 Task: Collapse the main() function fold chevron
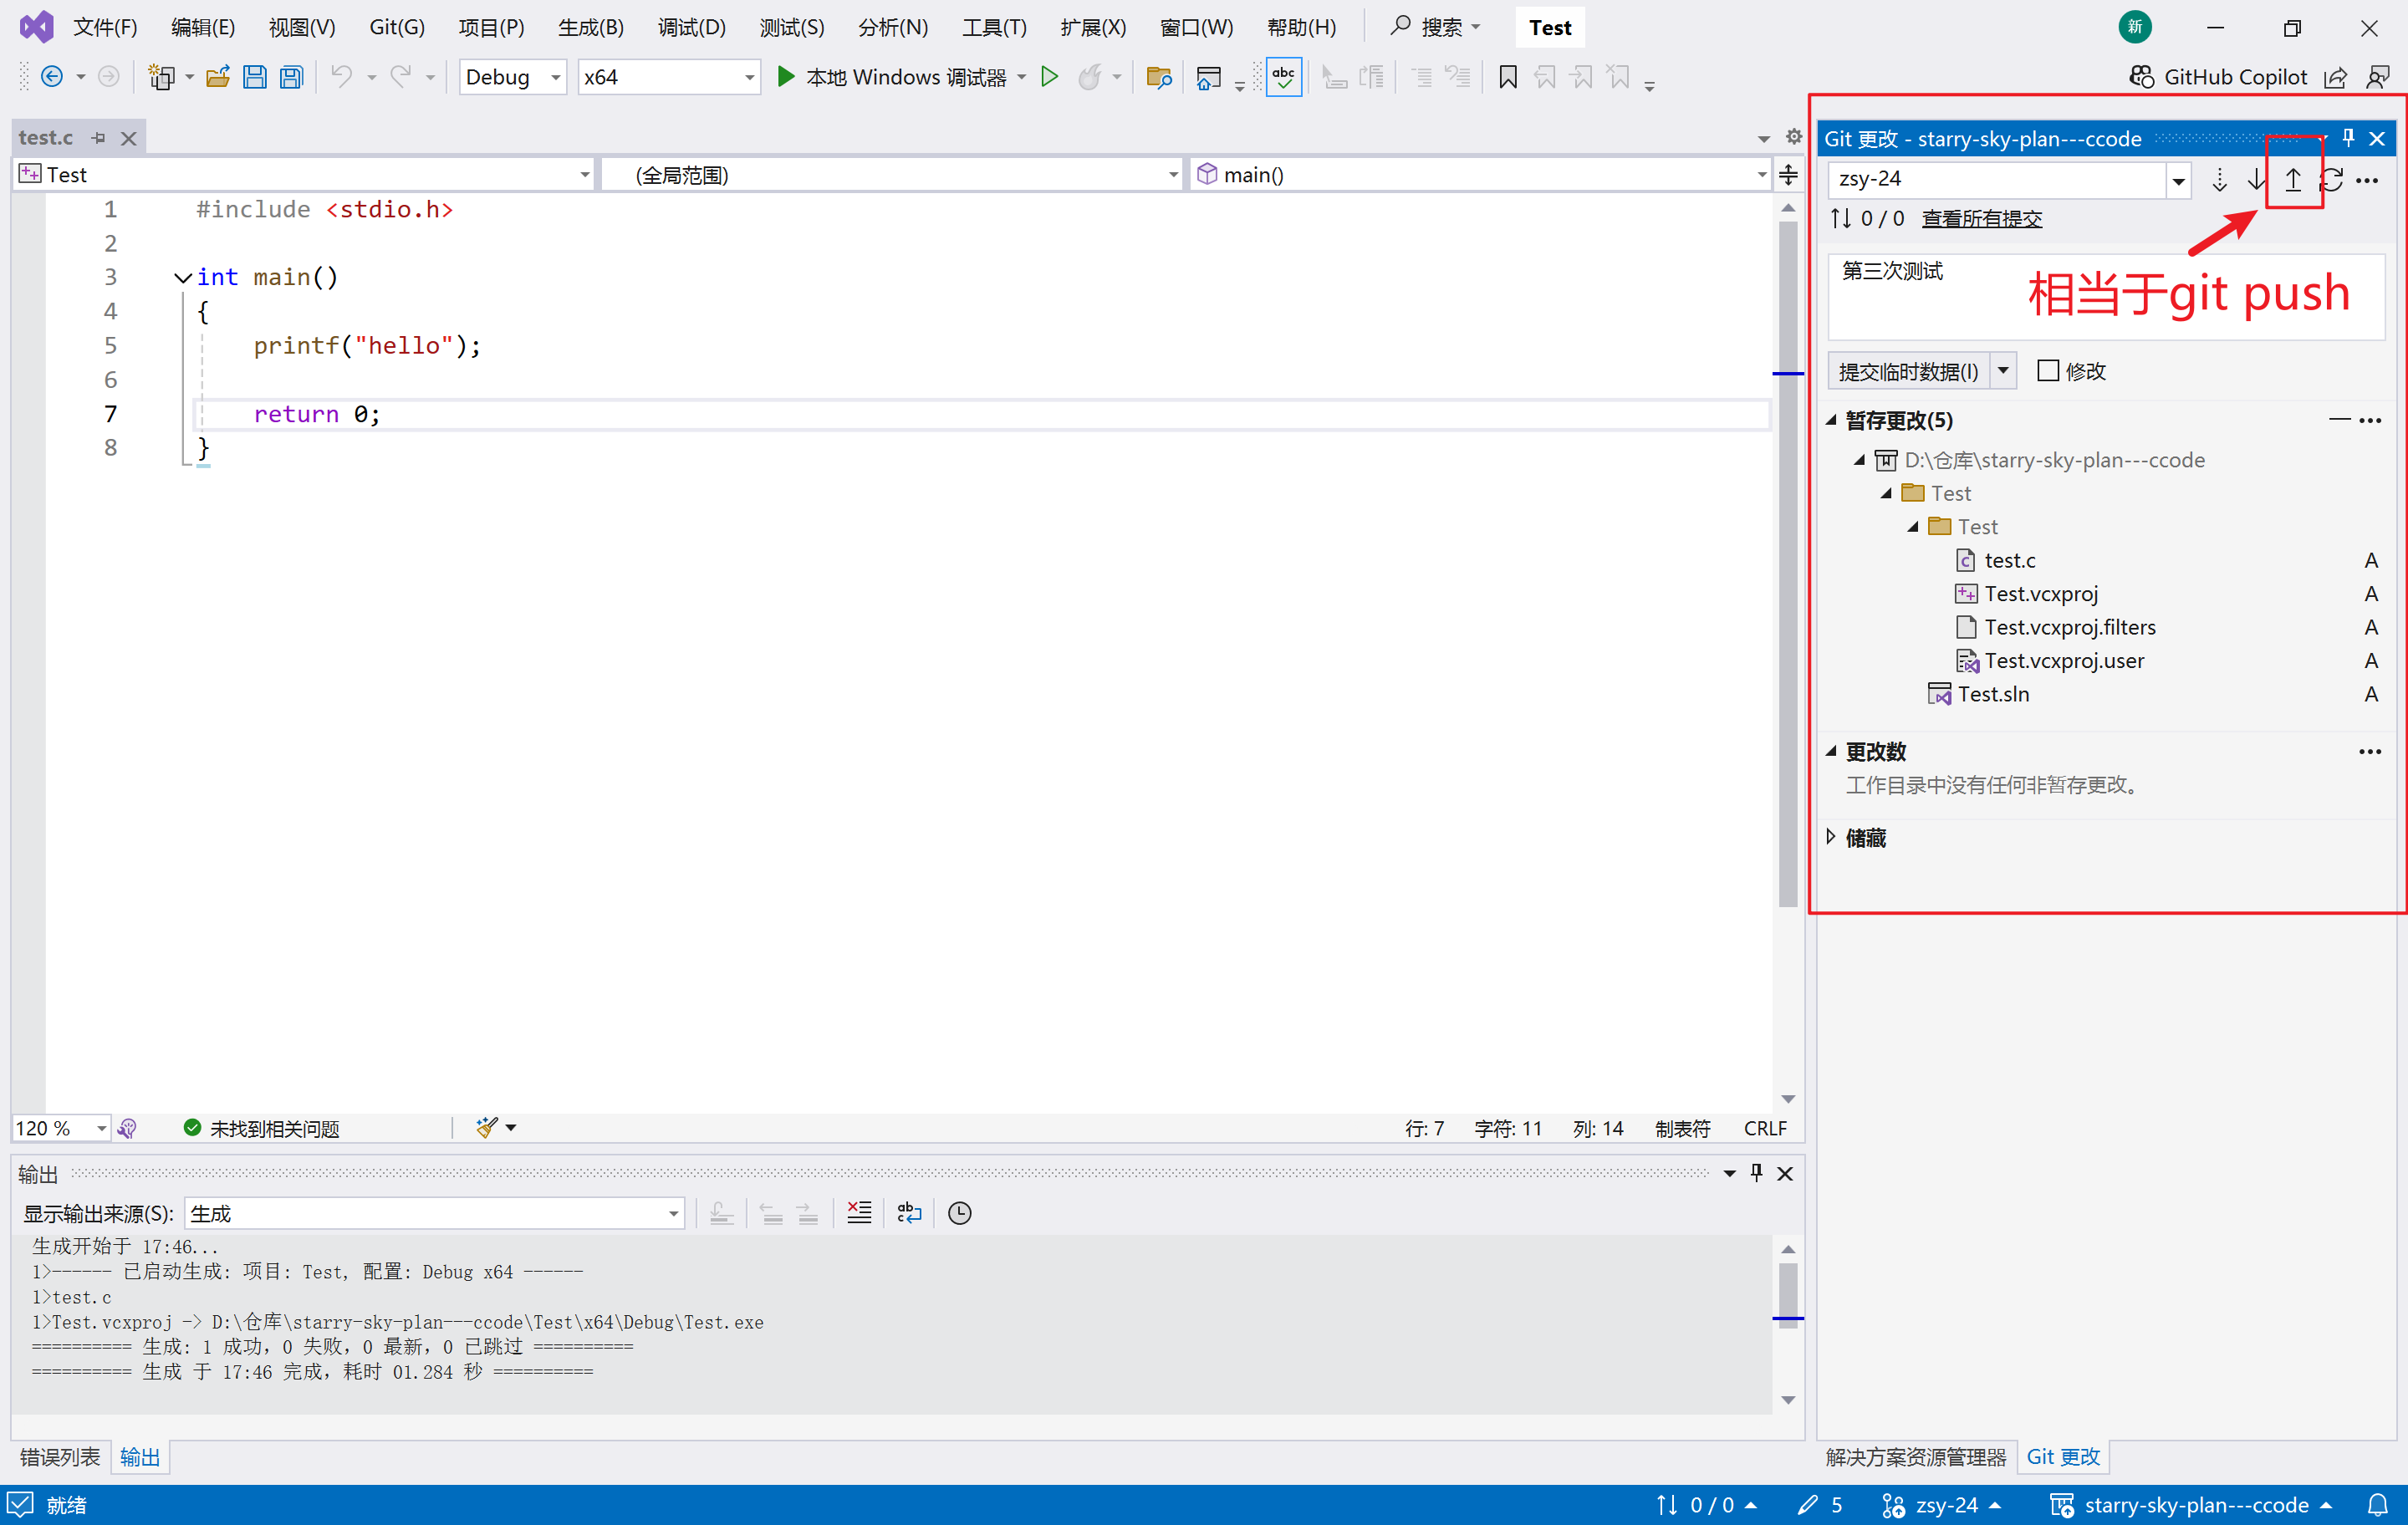pos(182,277)
